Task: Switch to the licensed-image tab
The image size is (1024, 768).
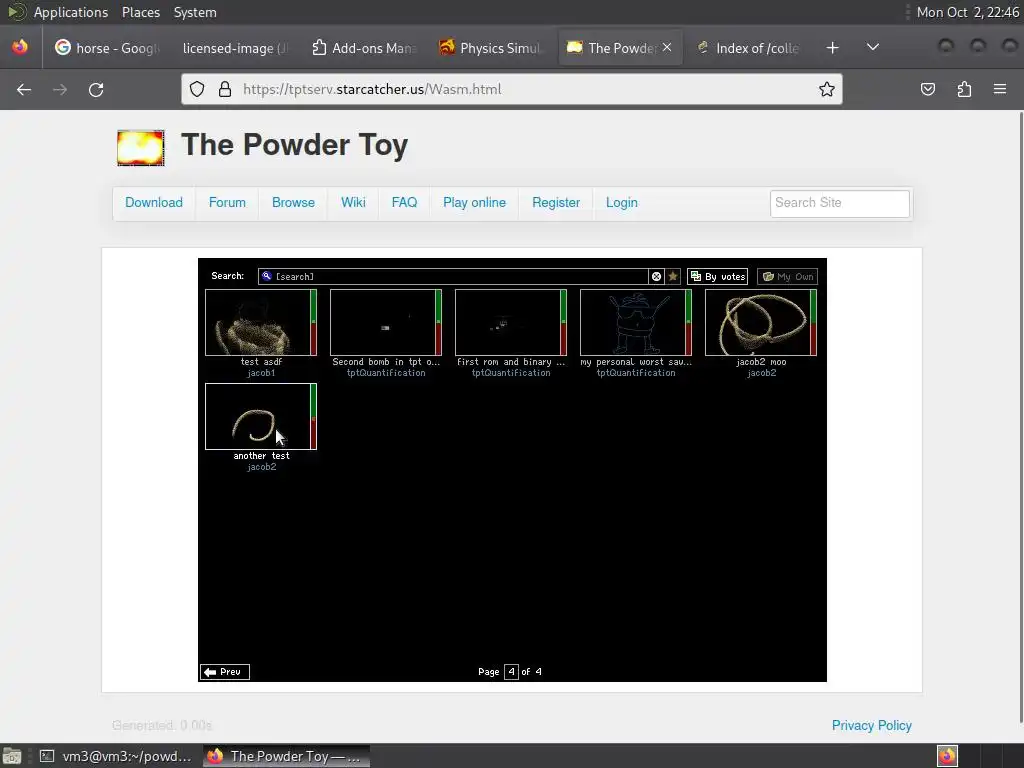Action: click(235, 48)
